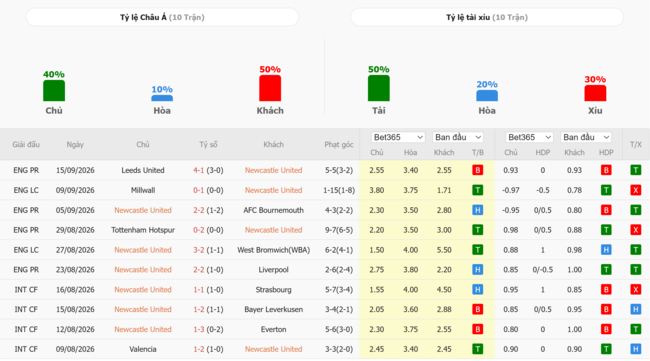Viewport: 650px width, 361px height.
Task: Click green T T/X badge in West Bromwich row
Action: pyautogui.click(x=635, y=250)
